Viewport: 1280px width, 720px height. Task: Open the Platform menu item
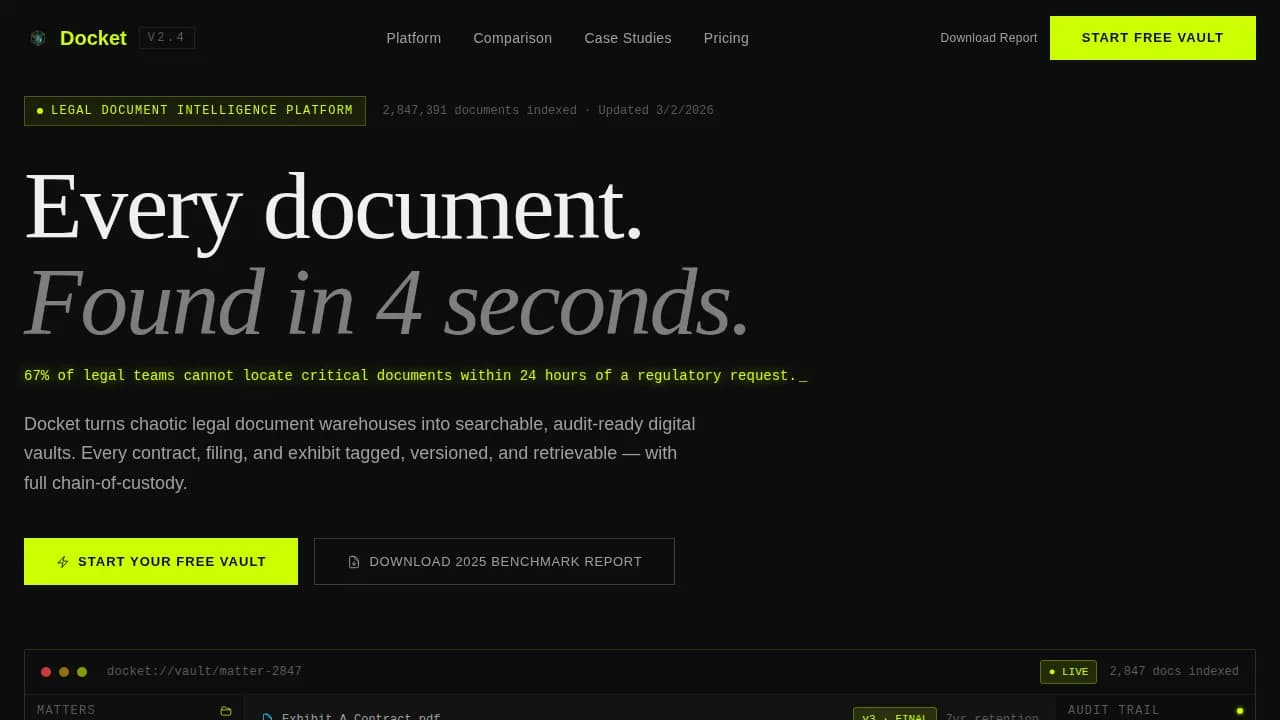(x=414, y=38)
